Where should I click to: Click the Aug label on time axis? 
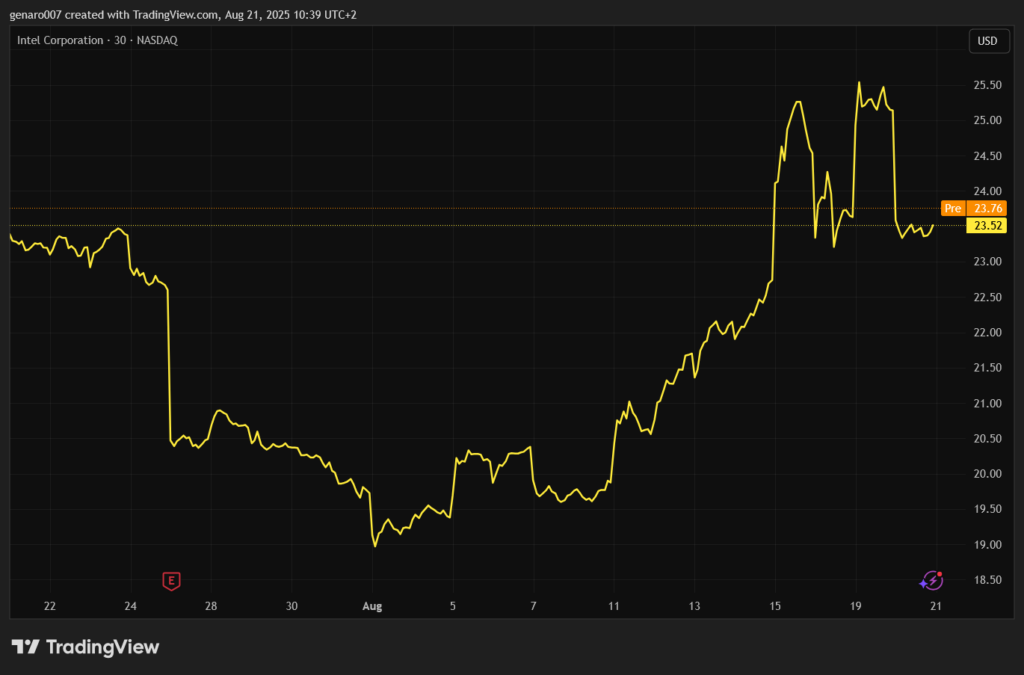coord(372,606)
